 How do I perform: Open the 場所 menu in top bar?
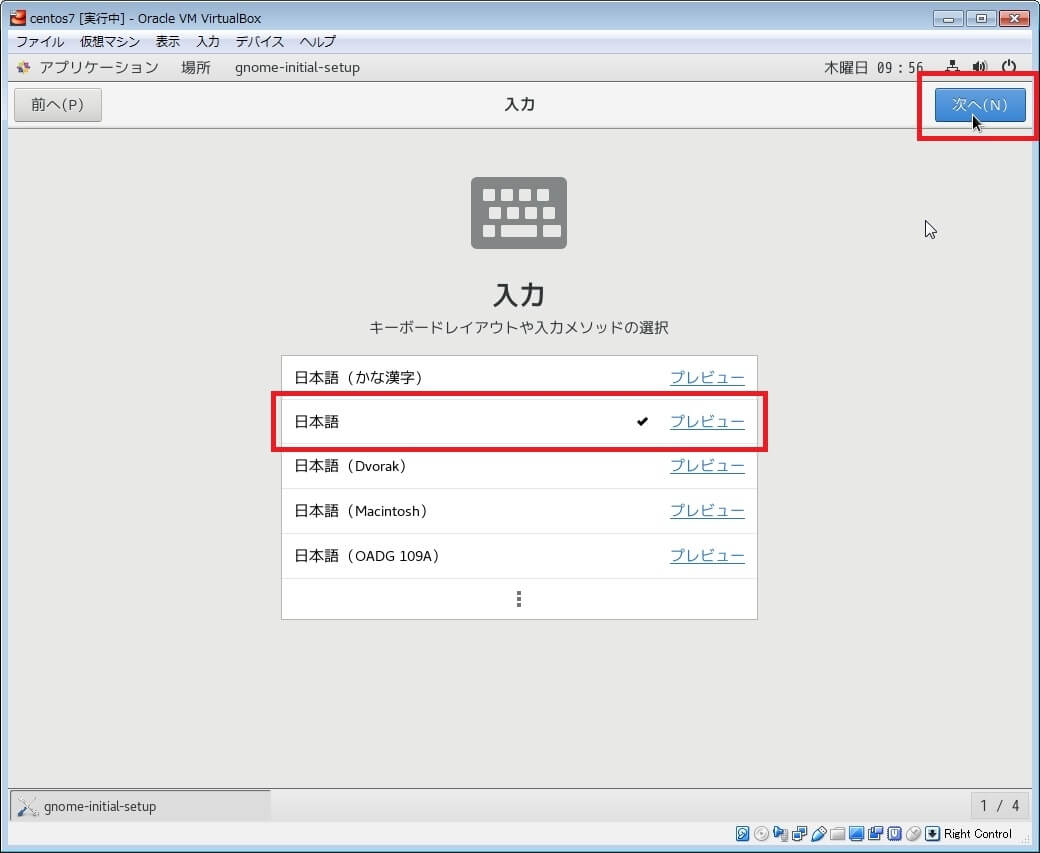pyautogui.click(x=196, y=68)
